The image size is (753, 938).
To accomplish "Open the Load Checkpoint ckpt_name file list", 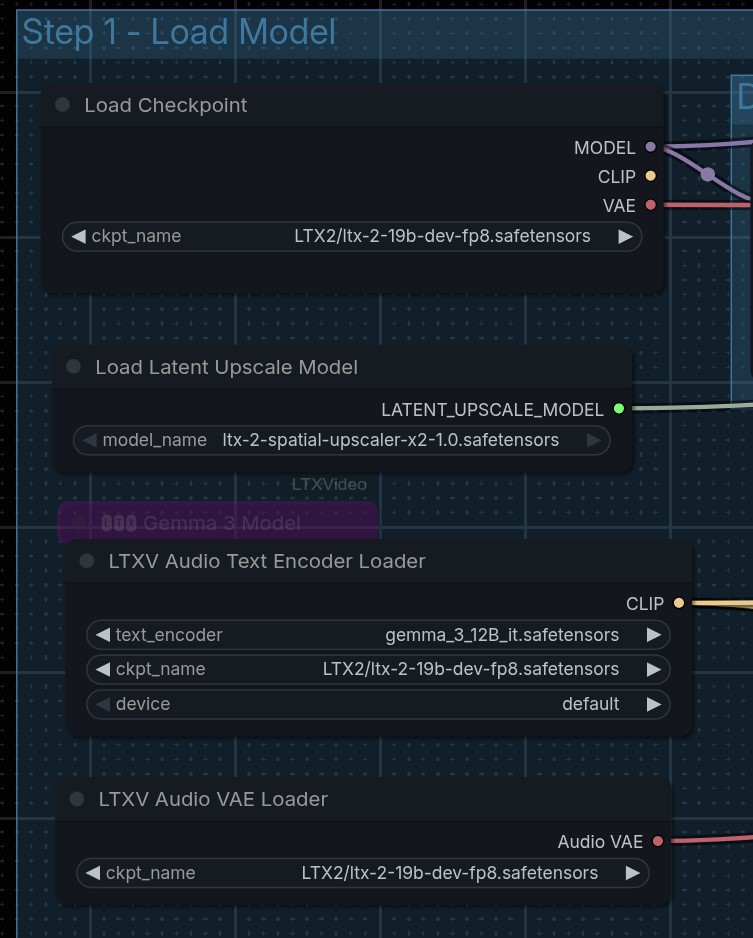I will tap(352, 236).
